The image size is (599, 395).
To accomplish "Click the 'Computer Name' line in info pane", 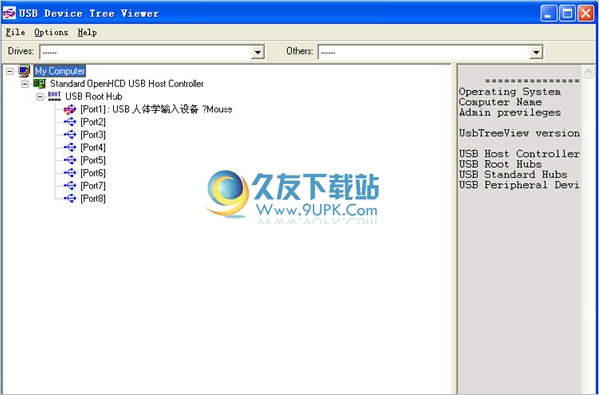I will (500, 102).
